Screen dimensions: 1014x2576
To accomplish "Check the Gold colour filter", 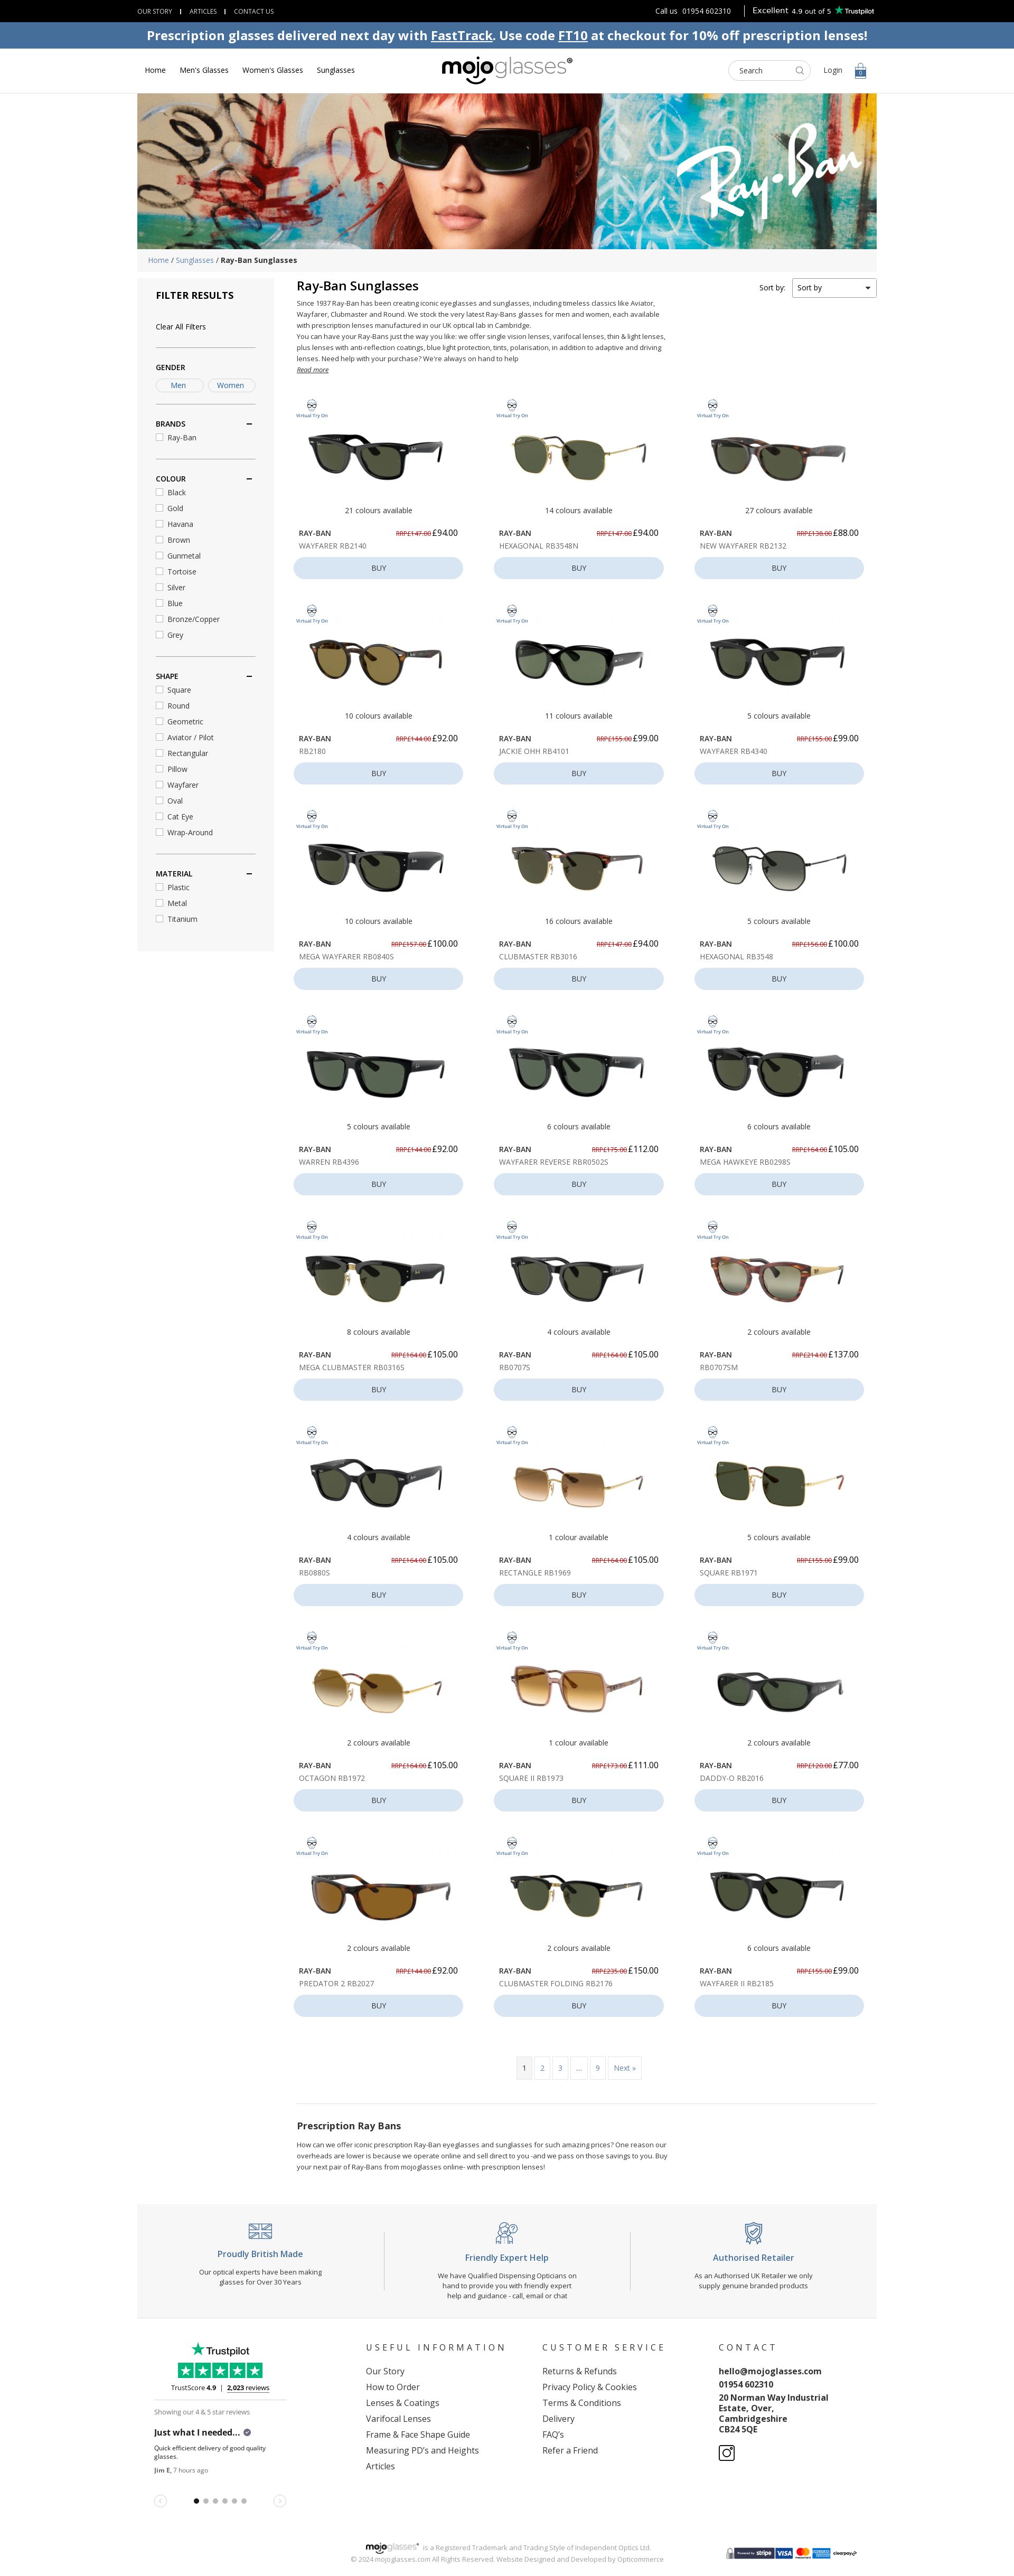I will pyautogui.click(x=159, y=508).
